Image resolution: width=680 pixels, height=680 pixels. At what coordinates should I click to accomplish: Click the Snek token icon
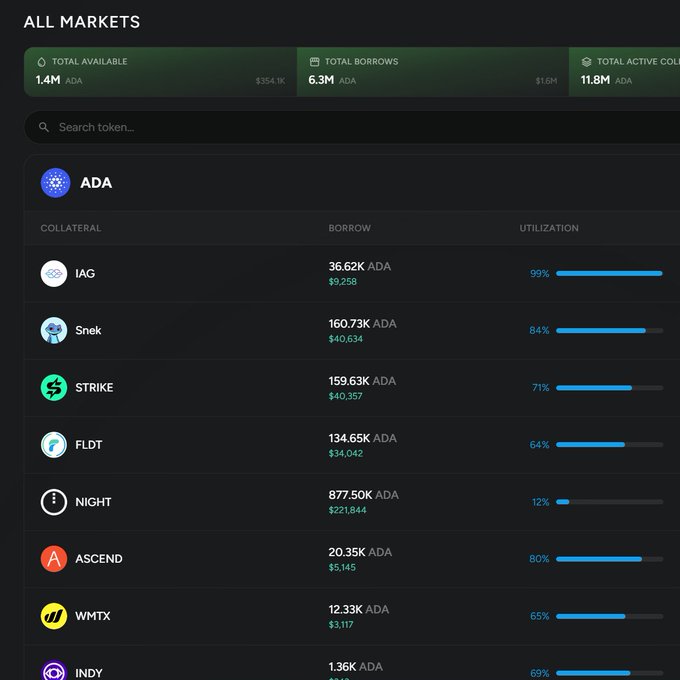[x=54, y=330]
